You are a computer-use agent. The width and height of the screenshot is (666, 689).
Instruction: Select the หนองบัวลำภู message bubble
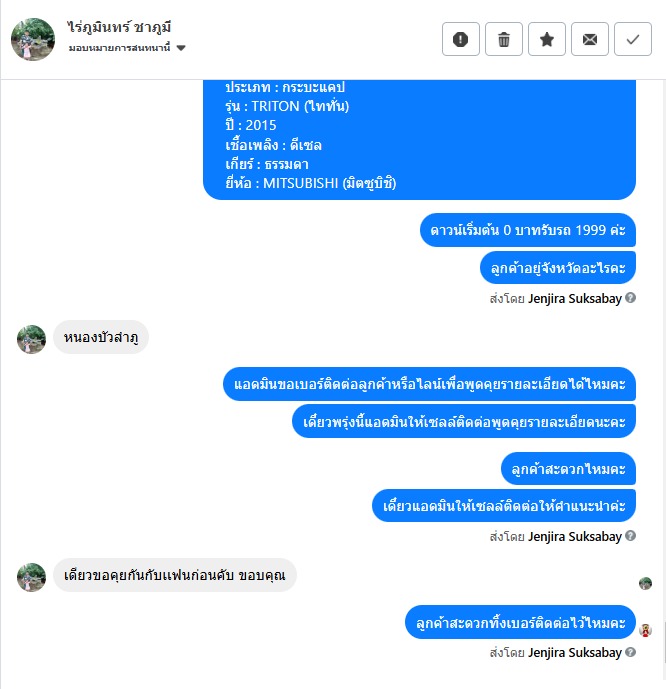pos(101,337)
